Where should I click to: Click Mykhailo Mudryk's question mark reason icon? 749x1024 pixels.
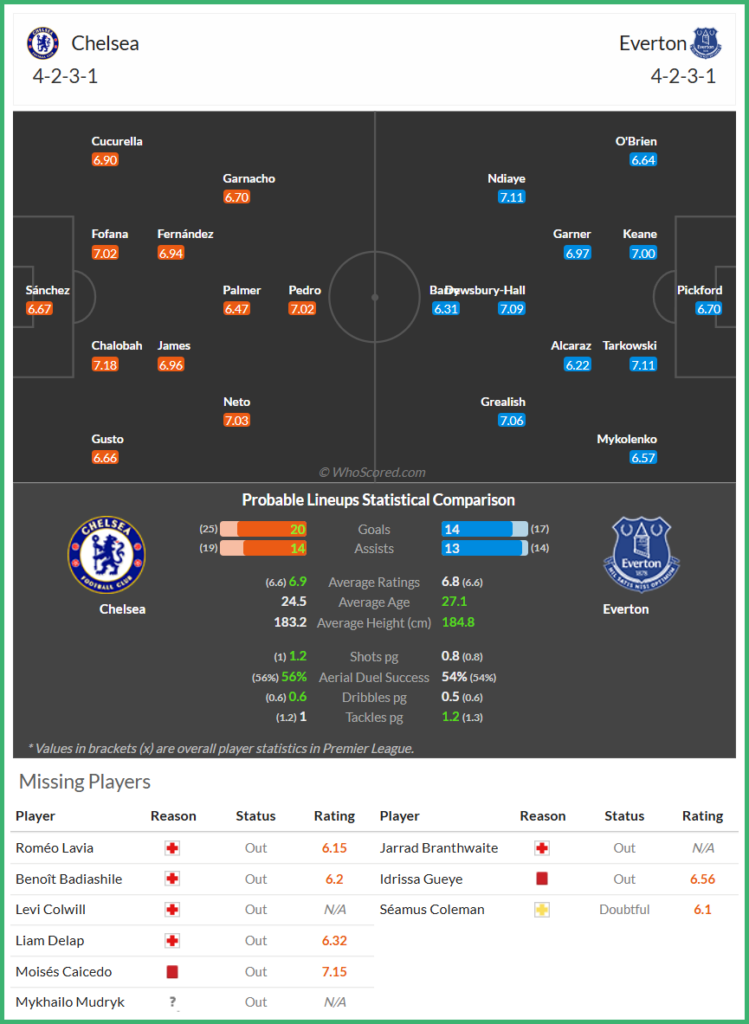coord(173,1002)
